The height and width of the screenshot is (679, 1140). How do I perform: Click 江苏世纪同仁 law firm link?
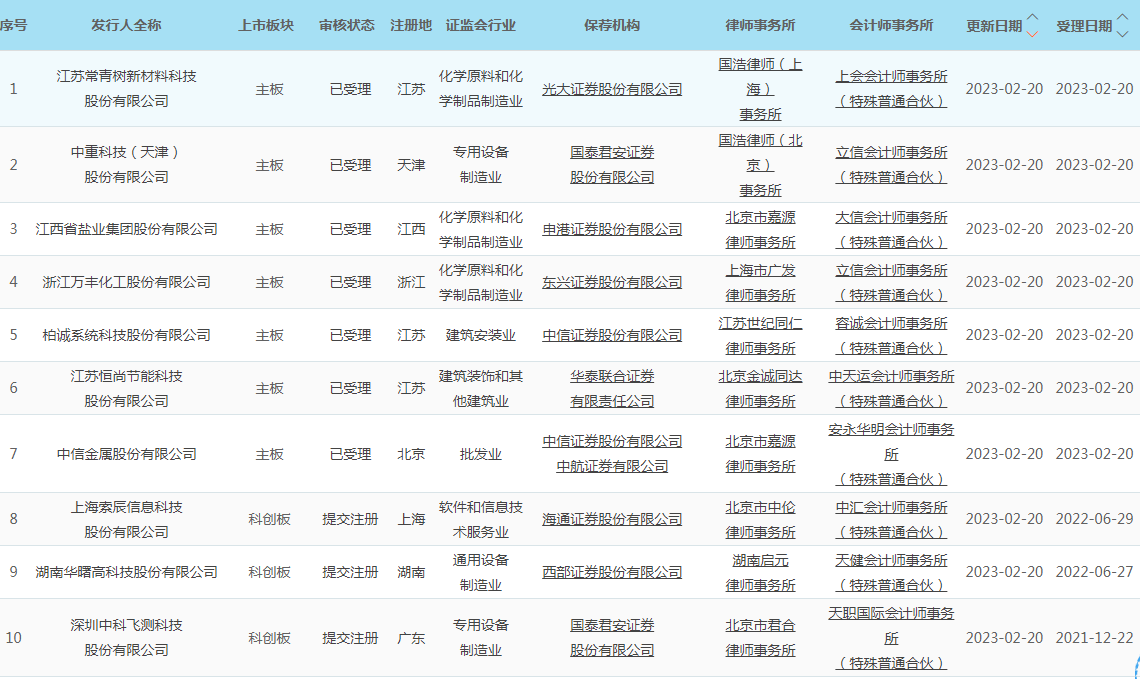point(760,323)
